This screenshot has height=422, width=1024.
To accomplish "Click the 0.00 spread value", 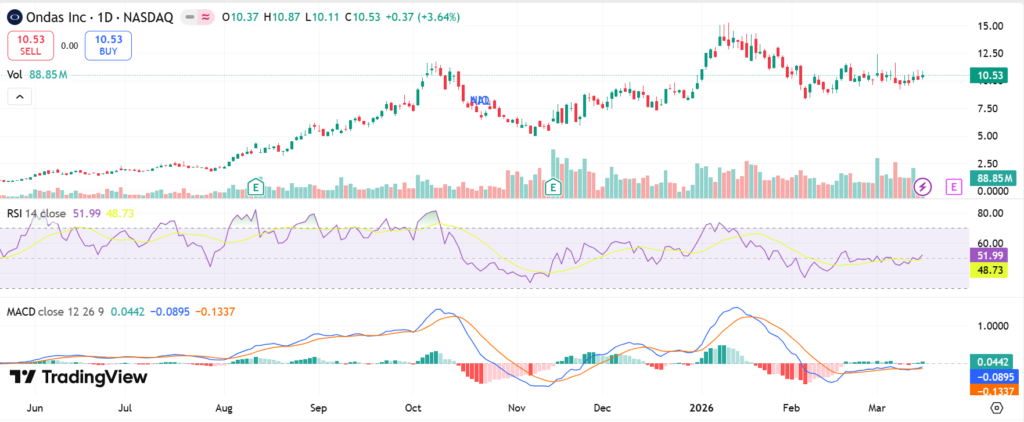I will [69, 46].
